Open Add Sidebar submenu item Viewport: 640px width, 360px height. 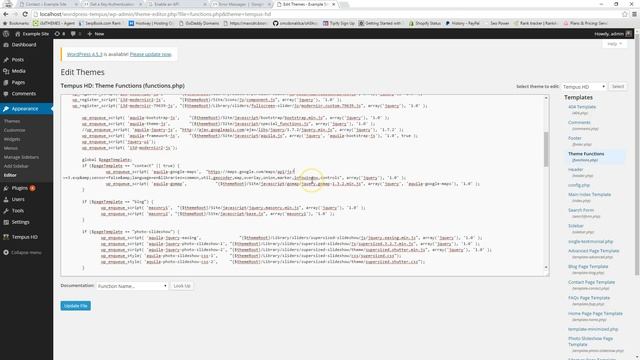(x=16, y=166)
